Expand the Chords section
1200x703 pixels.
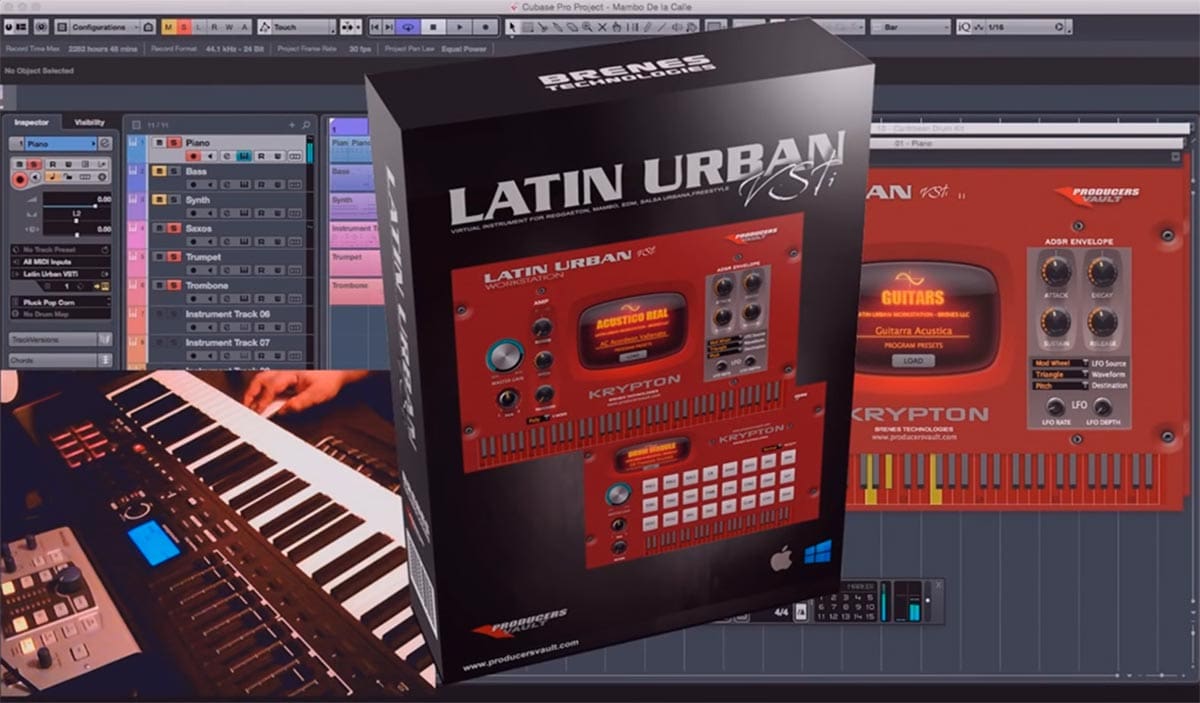tap(60, 360)
